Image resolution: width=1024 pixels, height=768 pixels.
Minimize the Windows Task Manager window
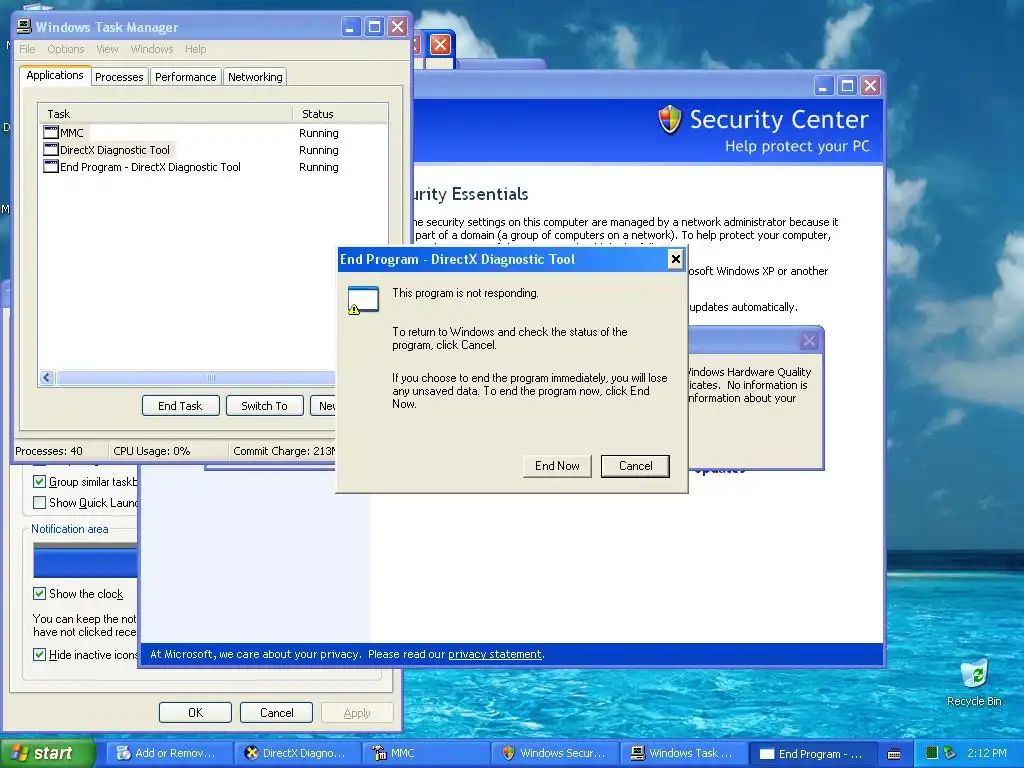[351, 27]
